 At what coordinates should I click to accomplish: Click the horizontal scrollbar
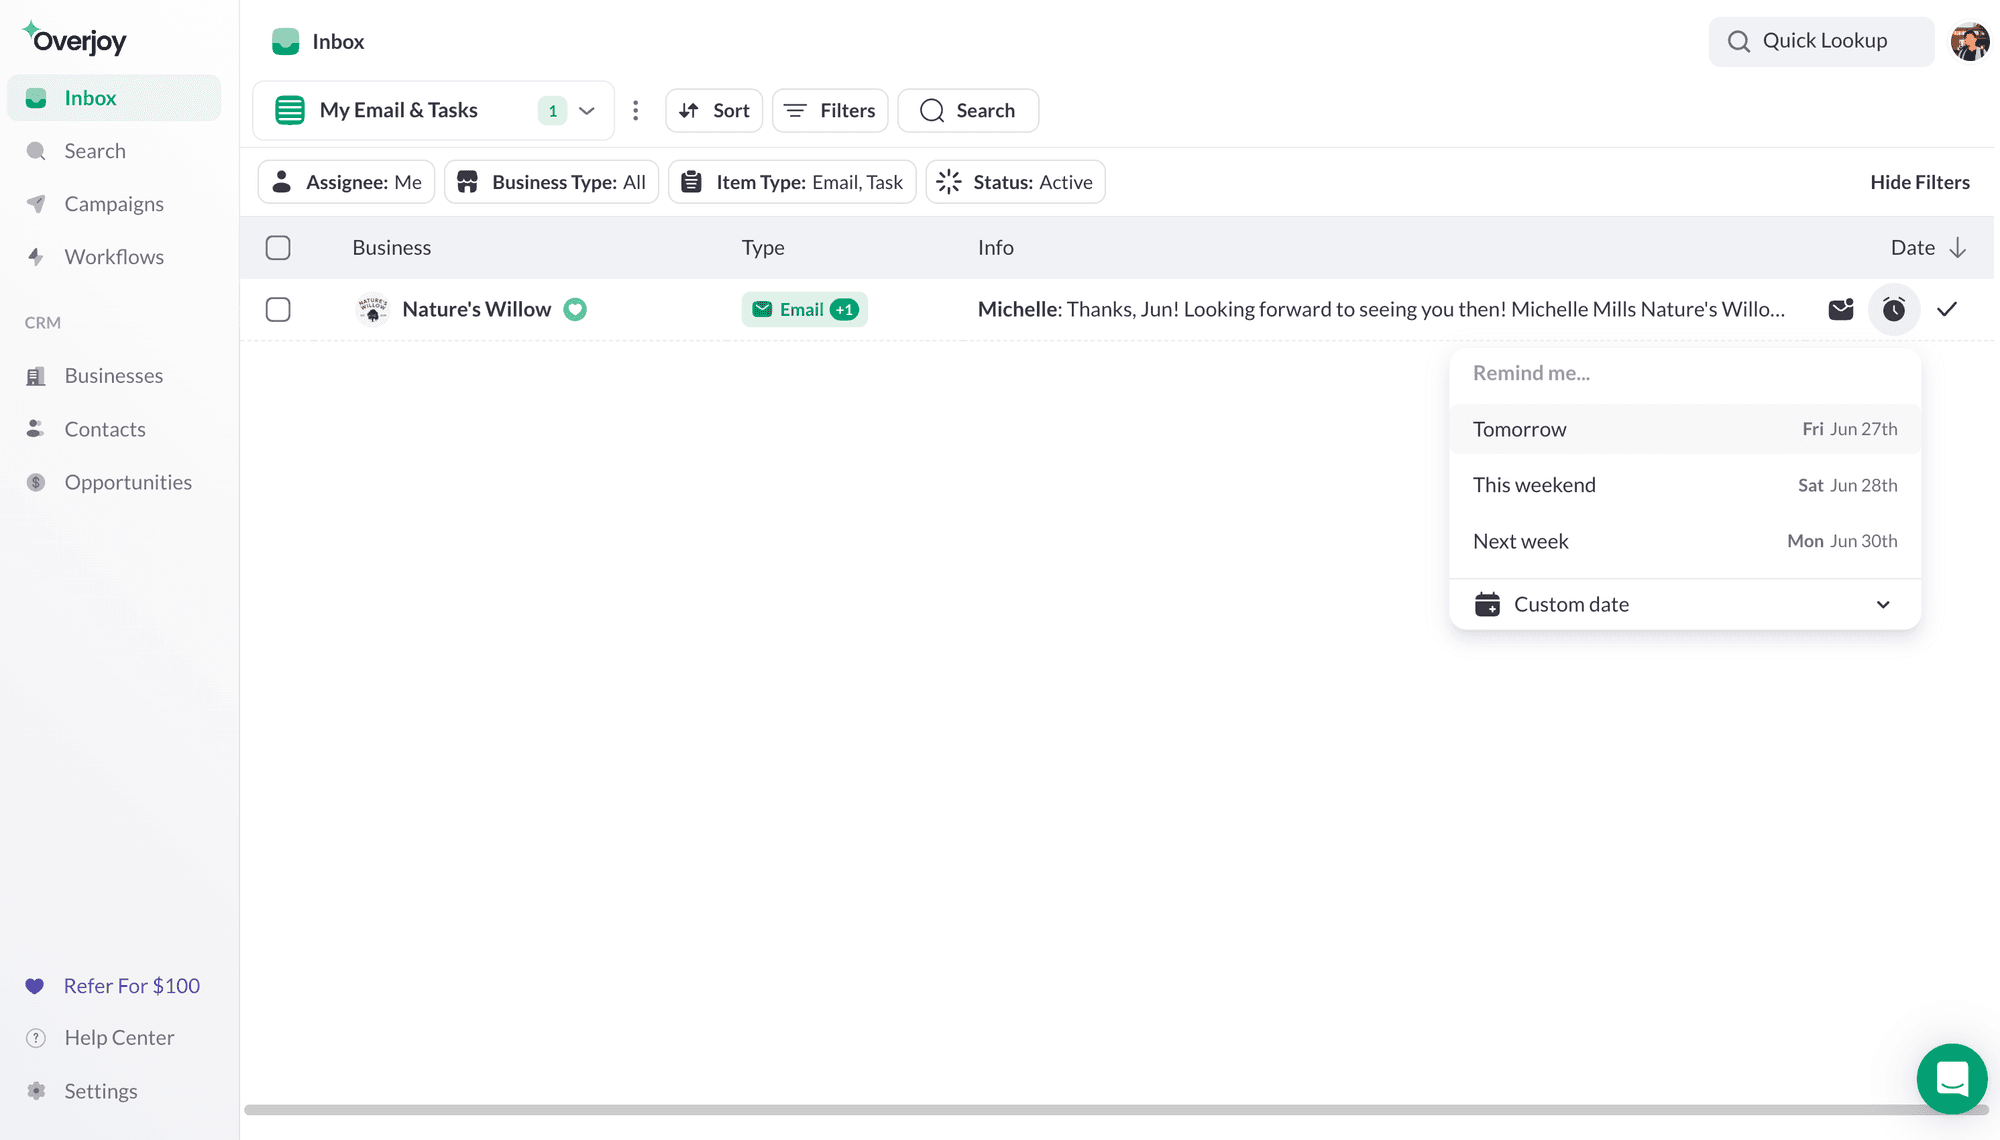coord(1116,1109)
